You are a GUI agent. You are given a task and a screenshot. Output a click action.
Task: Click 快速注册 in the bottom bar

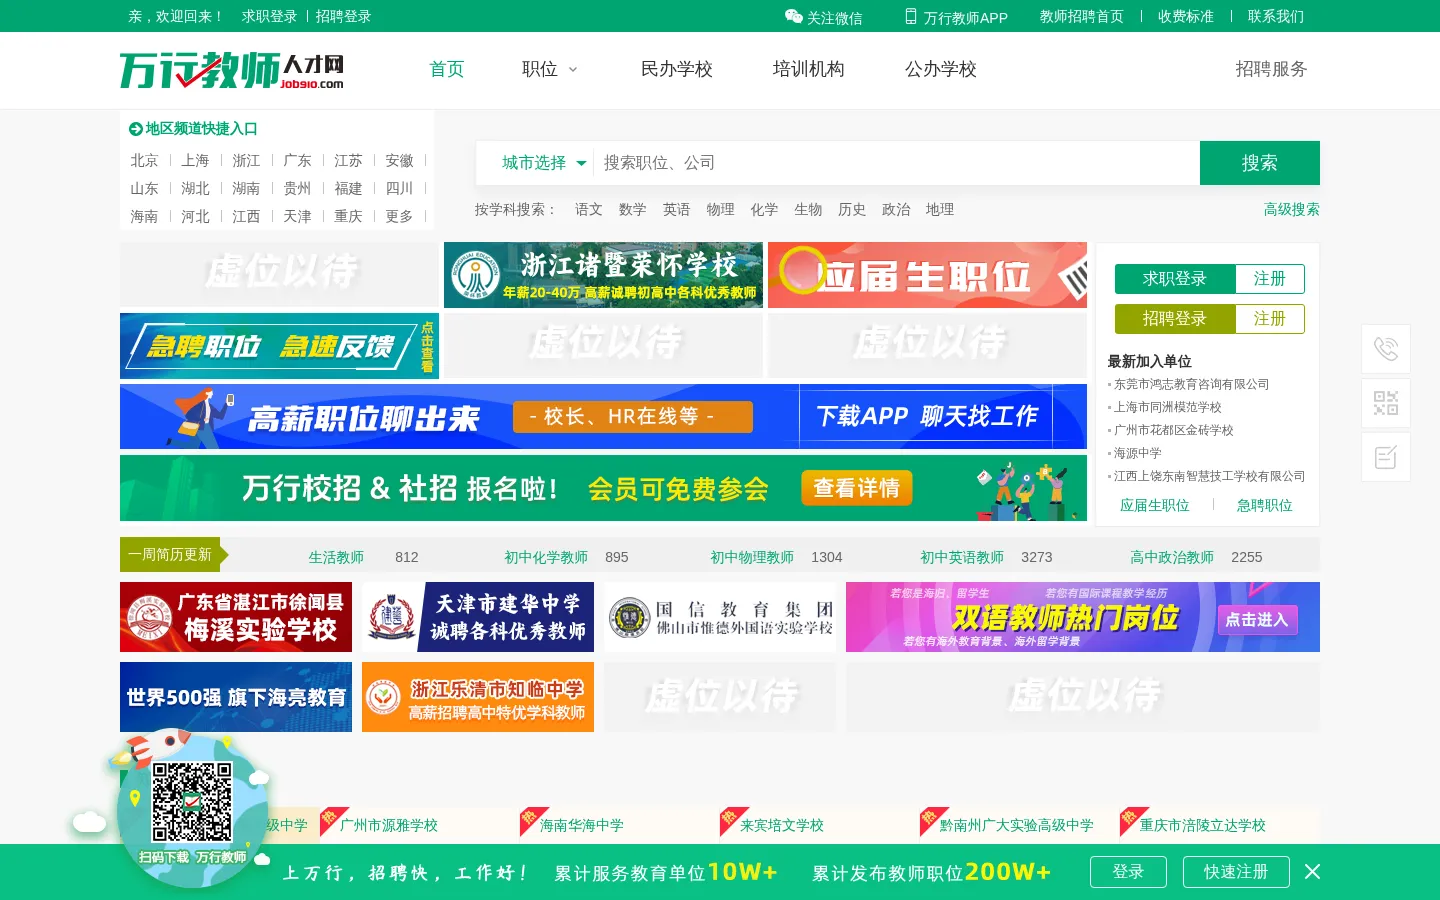tap(1236, 872)
